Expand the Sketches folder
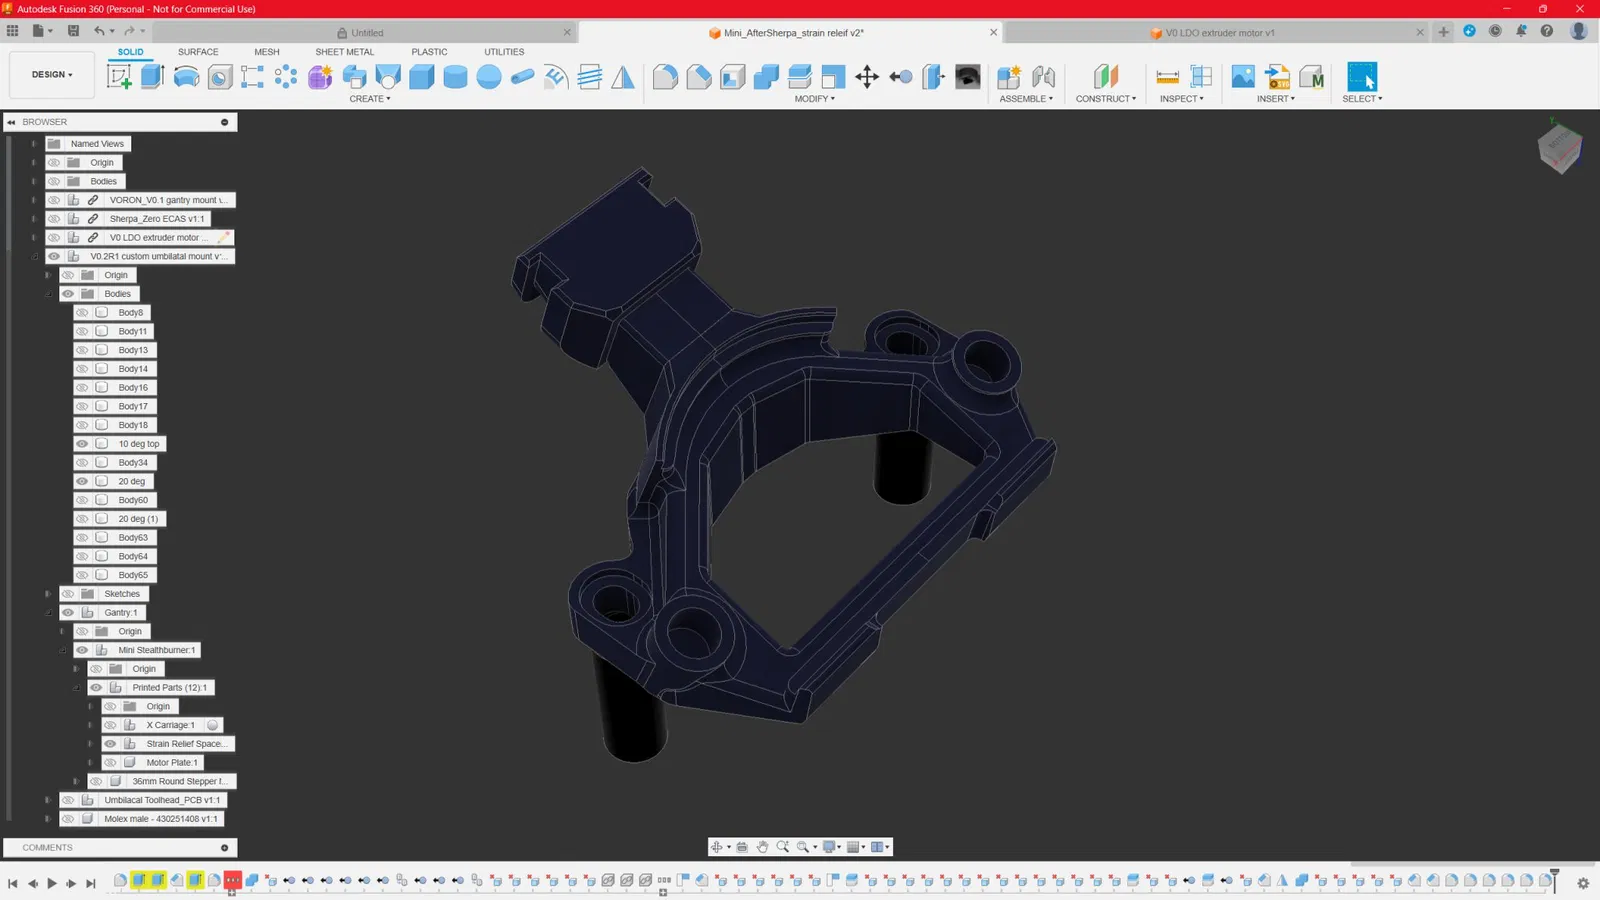Screen dimensions: 1600x900 coord(48,594)
